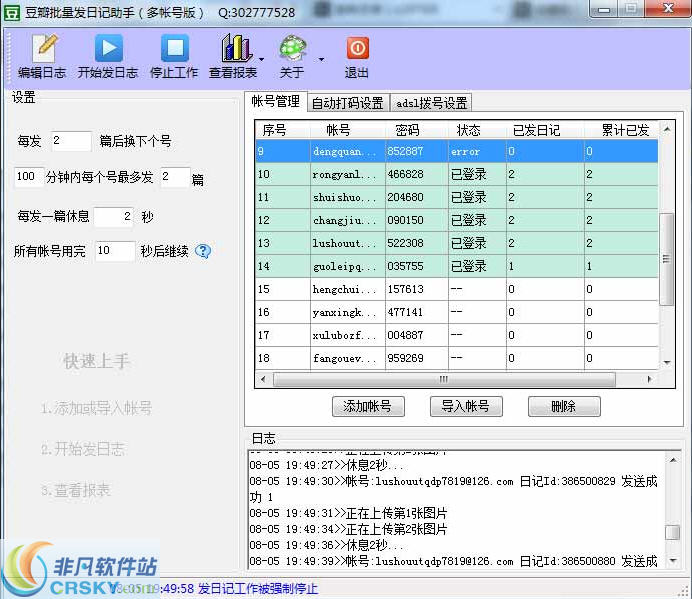Viewport: 692px width, 599px height.
Task: Select account row yanxingk...
Action: [x=457, y=312]
